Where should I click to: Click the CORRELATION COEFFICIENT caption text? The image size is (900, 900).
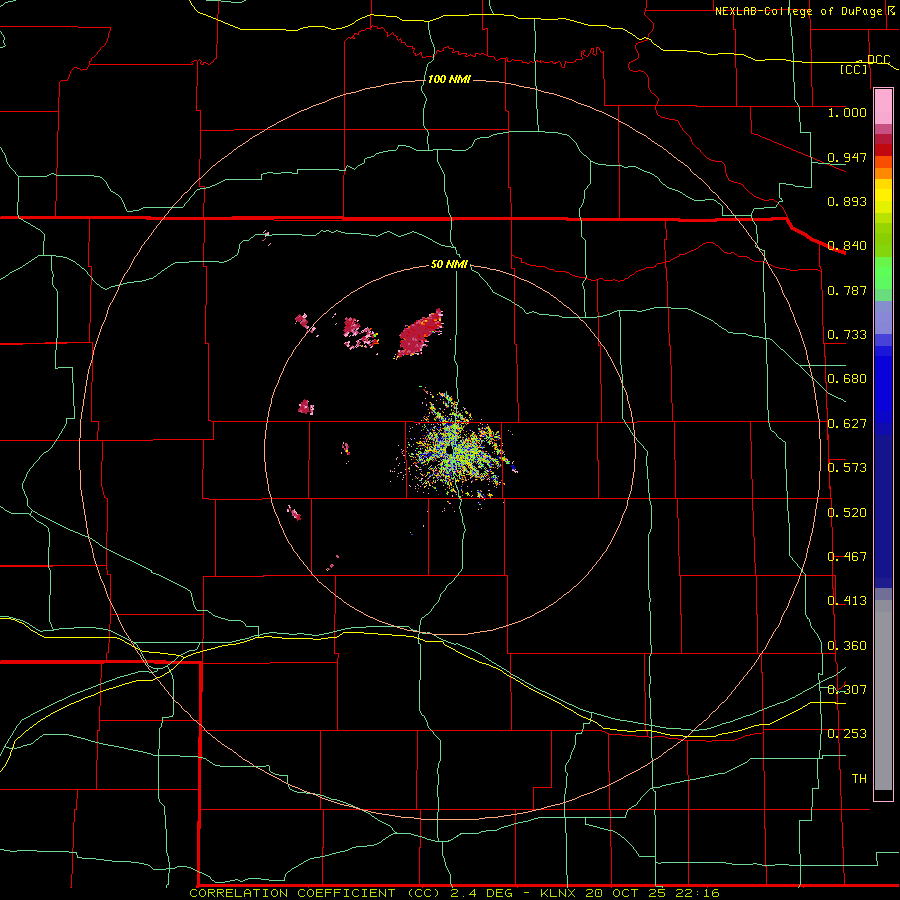[x=292, y=893]
